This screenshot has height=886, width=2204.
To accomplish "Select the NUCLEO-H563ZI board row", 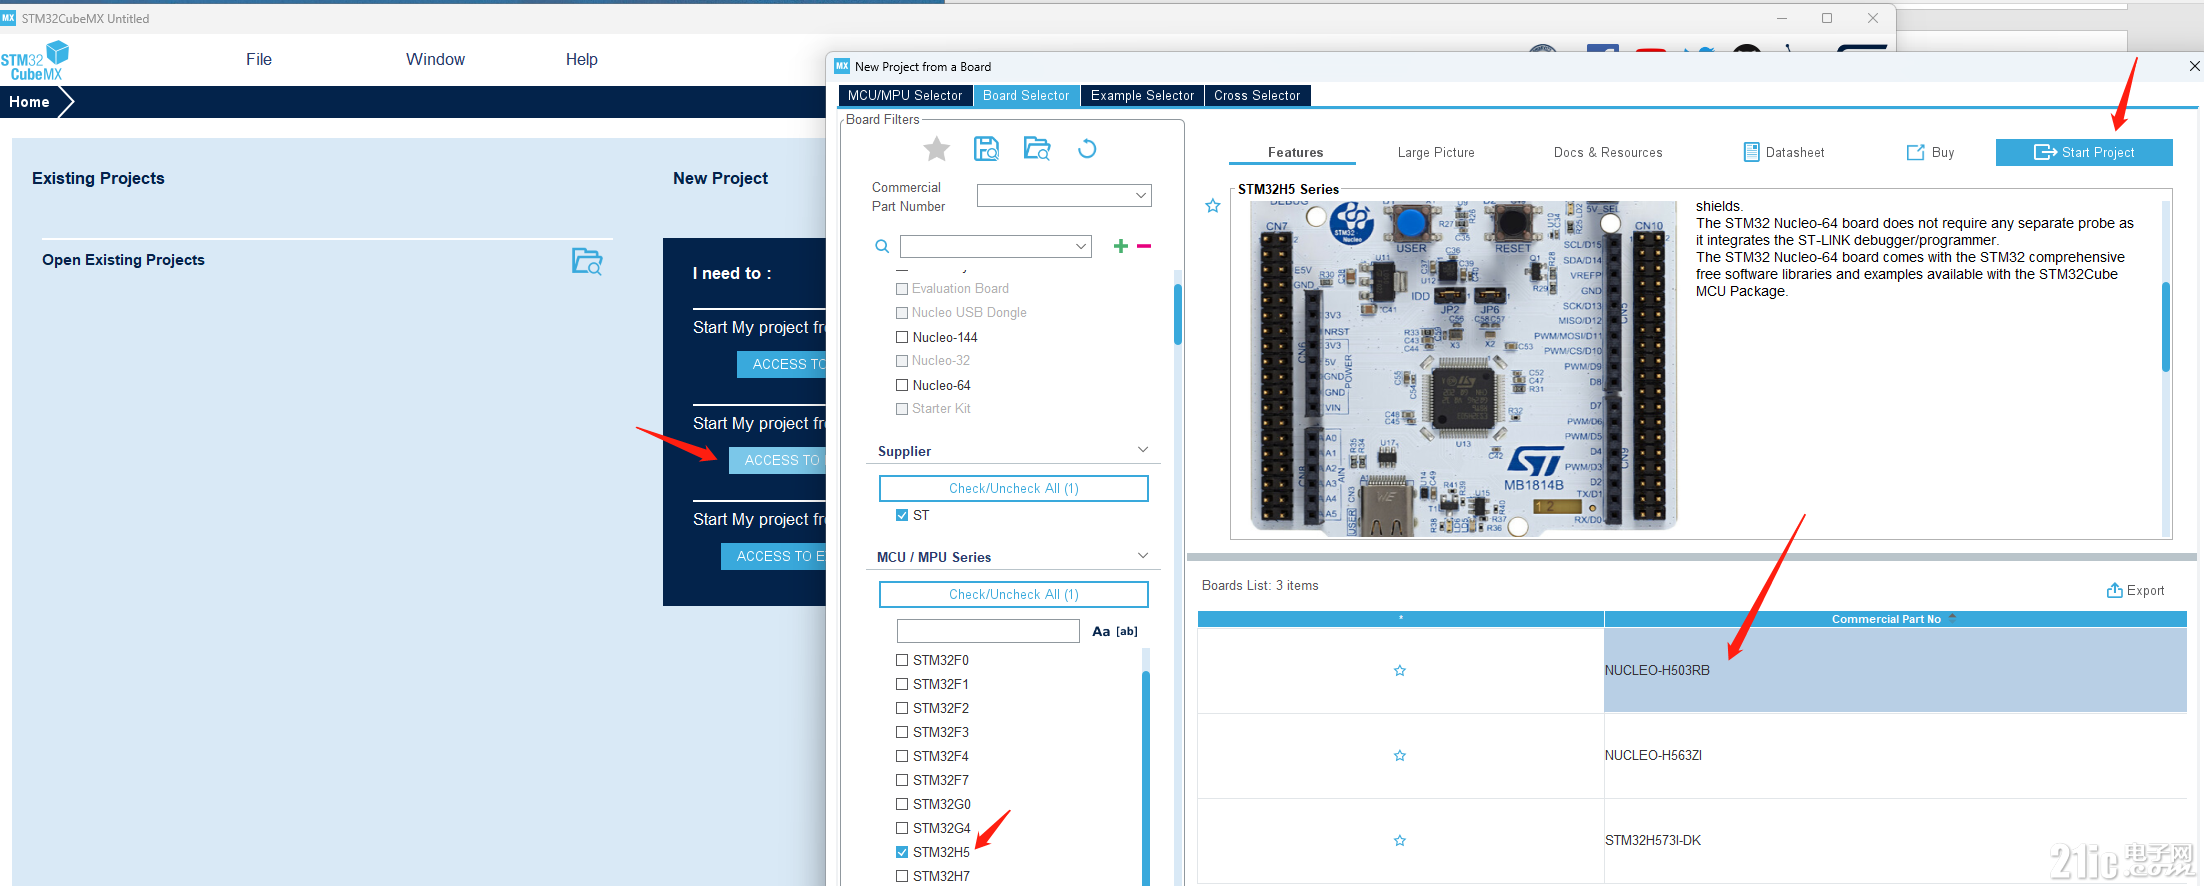I will point(1692,756).
